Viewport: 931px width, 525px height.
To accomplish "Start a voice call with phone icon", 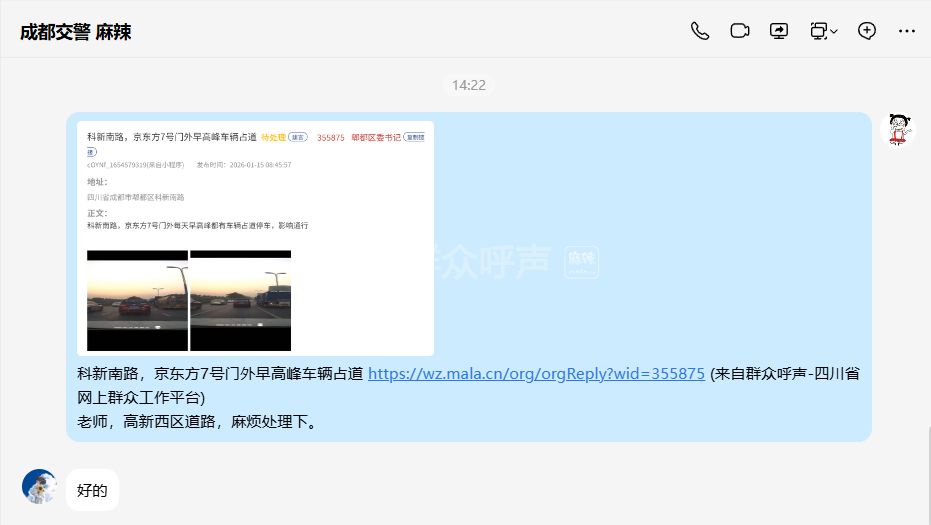I will 700,31.
